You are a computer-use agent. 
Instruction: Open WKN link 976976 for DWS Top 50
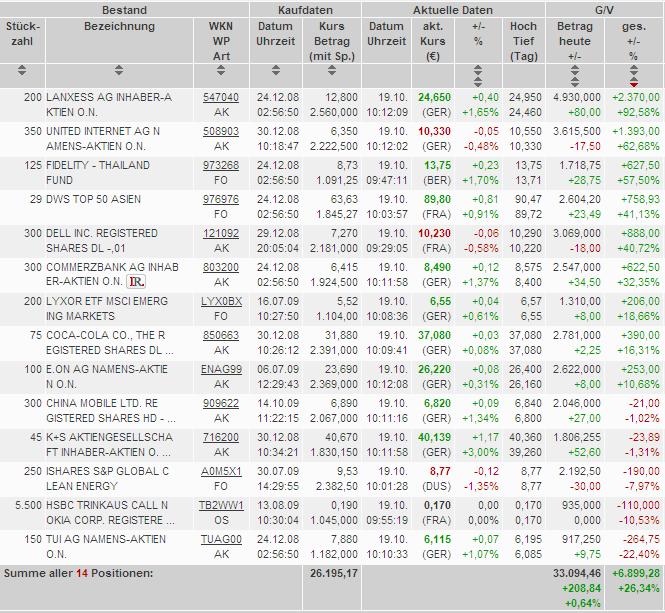[x=221, y=199]
